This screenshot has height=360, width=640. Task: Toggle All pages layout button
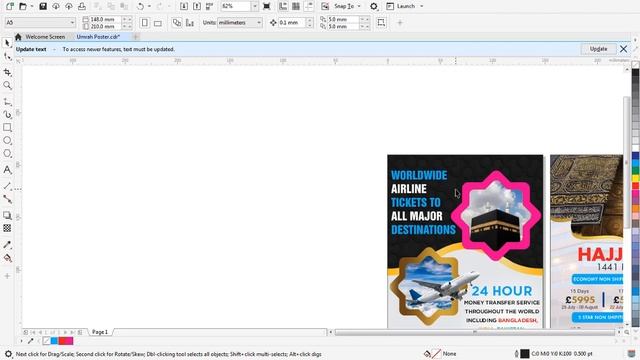[x=177, y=23]
